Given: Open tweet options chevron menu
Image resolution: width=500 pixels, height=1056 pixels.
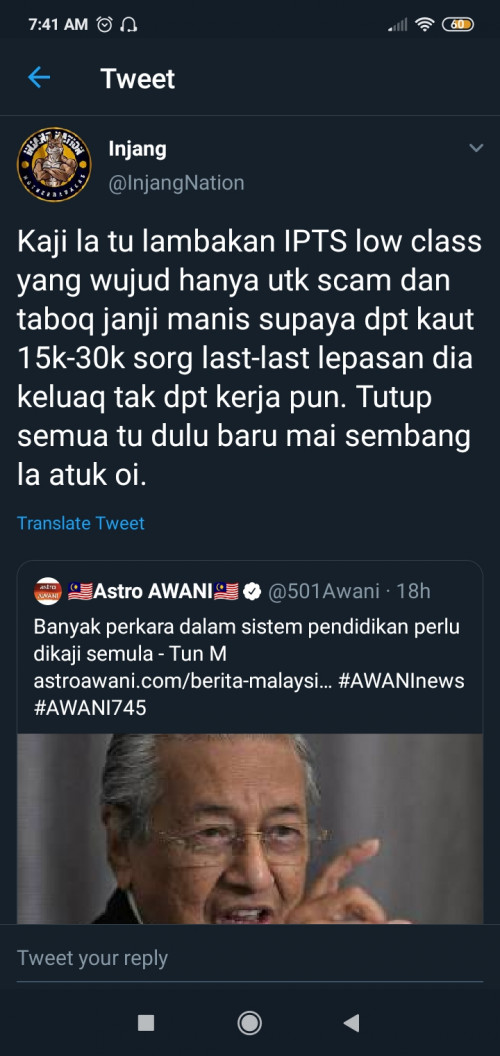Looking at the screenshot, I should coord(476,147).
